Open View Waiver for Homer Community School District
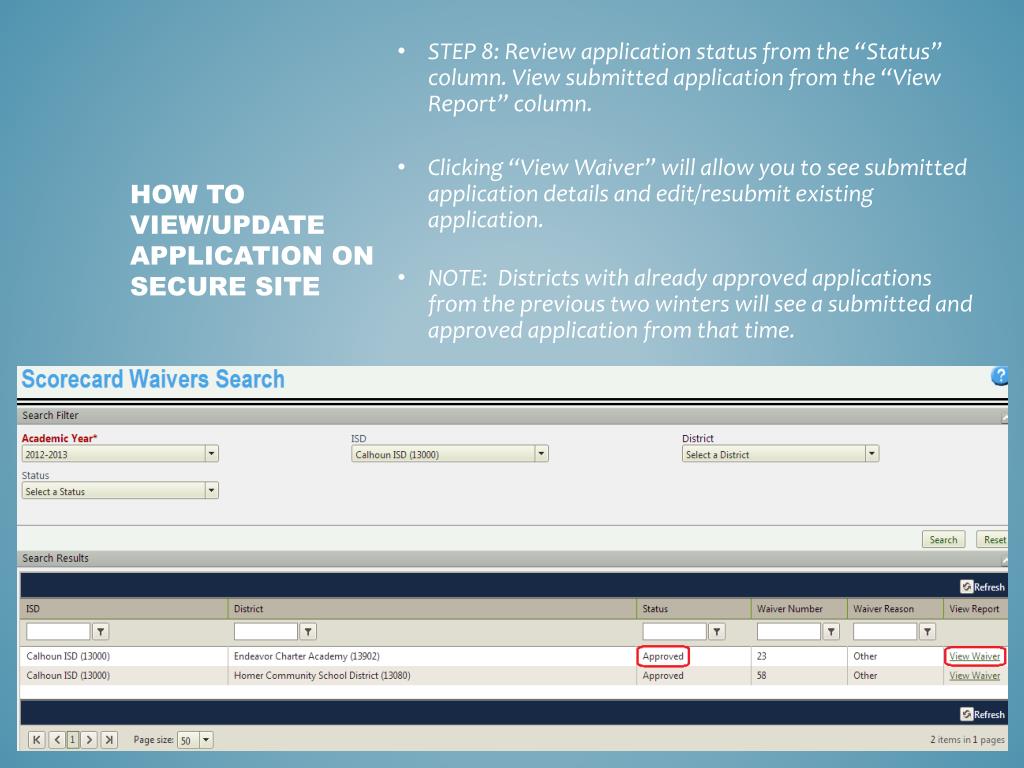The height and width of the screenshot is (768, 1024). 974,676
